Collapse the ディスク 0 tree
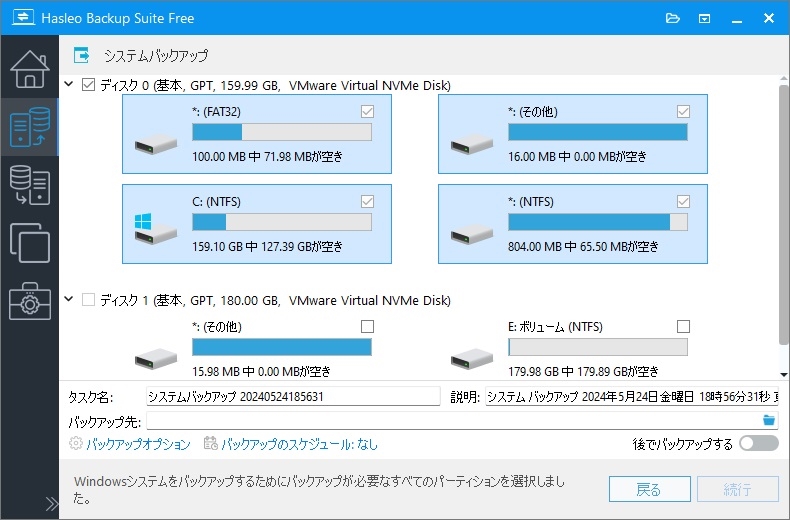Viewport: 790px width, 520px height. pyautogui.click(x=69, y=84)
